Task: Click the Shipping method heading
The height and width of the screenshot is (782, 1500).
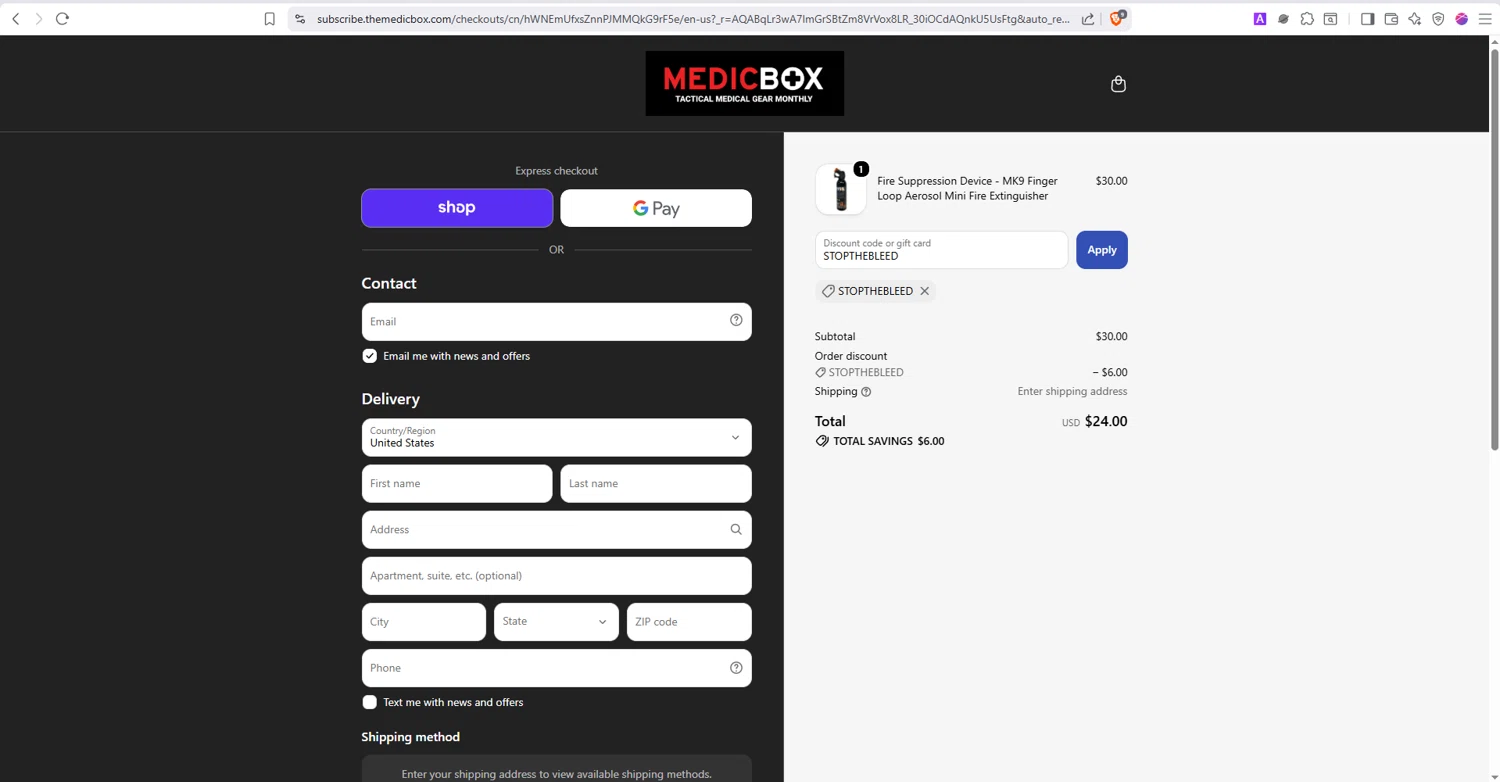Action: pyautogui.click(x=411, y=737)
